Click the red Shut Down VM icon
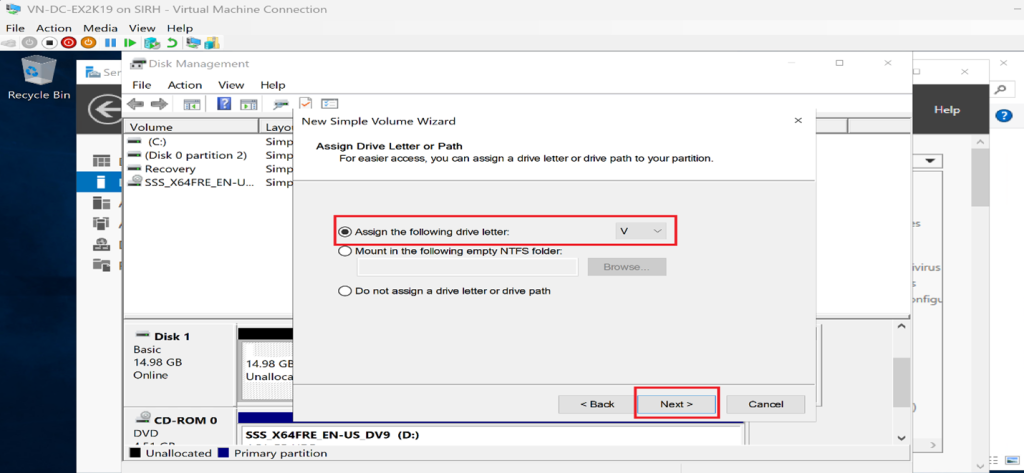 [68, 43]
